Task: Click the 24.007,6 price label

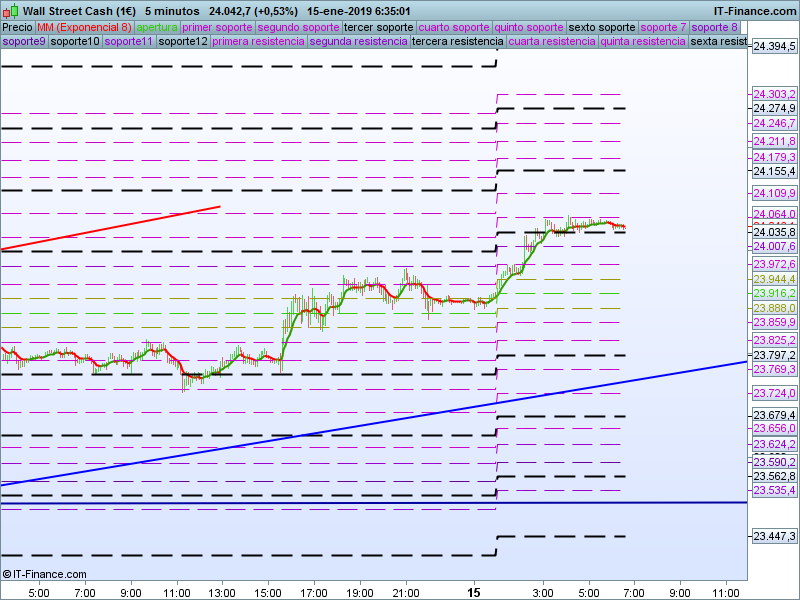Action: 774,246
